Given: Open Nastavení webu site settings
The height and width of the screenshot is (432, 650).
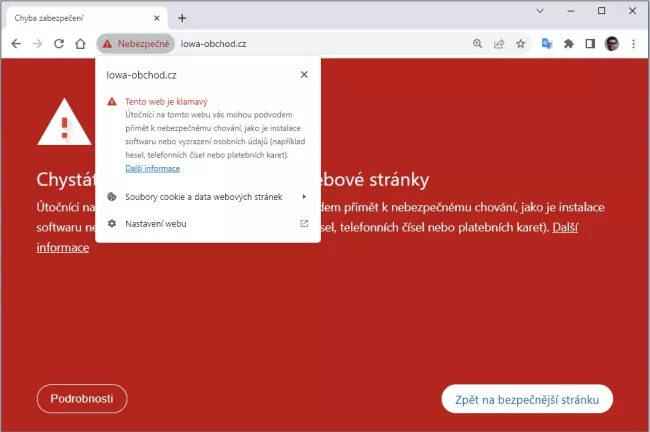Looking at the screenshot, I should point(207,223).
